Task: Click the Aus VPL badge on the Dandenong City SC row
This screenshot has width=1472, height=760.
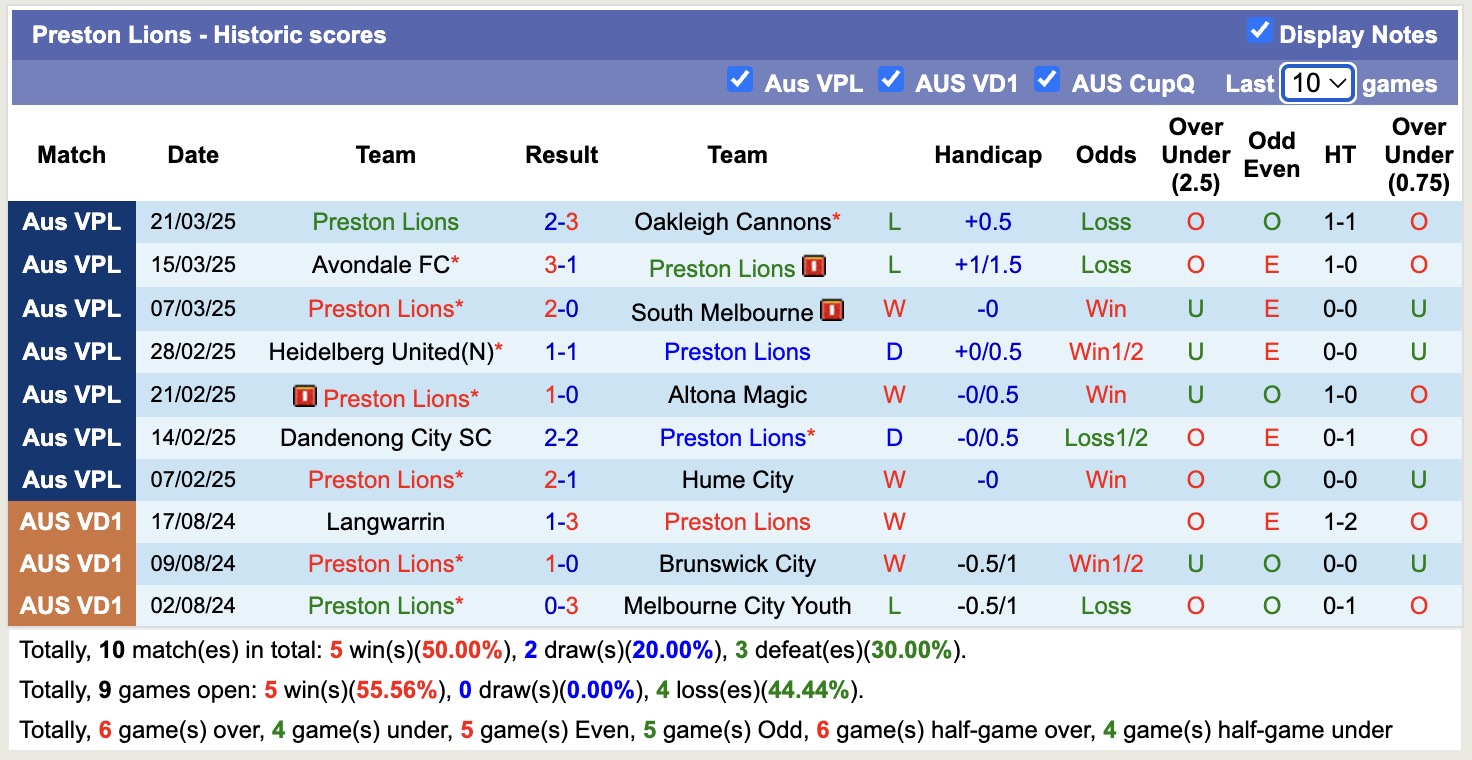Action: (x=71, y=437)
